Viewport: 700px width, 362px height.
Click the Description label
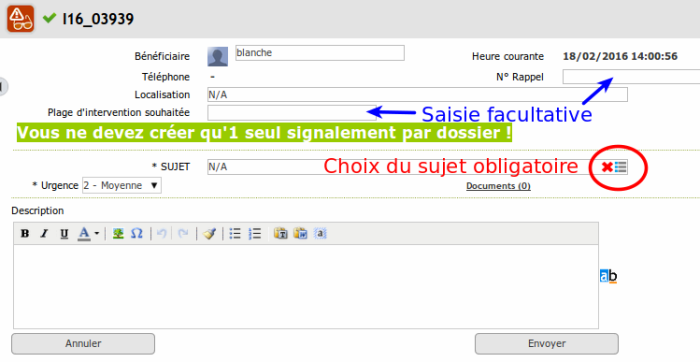coord(38,211)
